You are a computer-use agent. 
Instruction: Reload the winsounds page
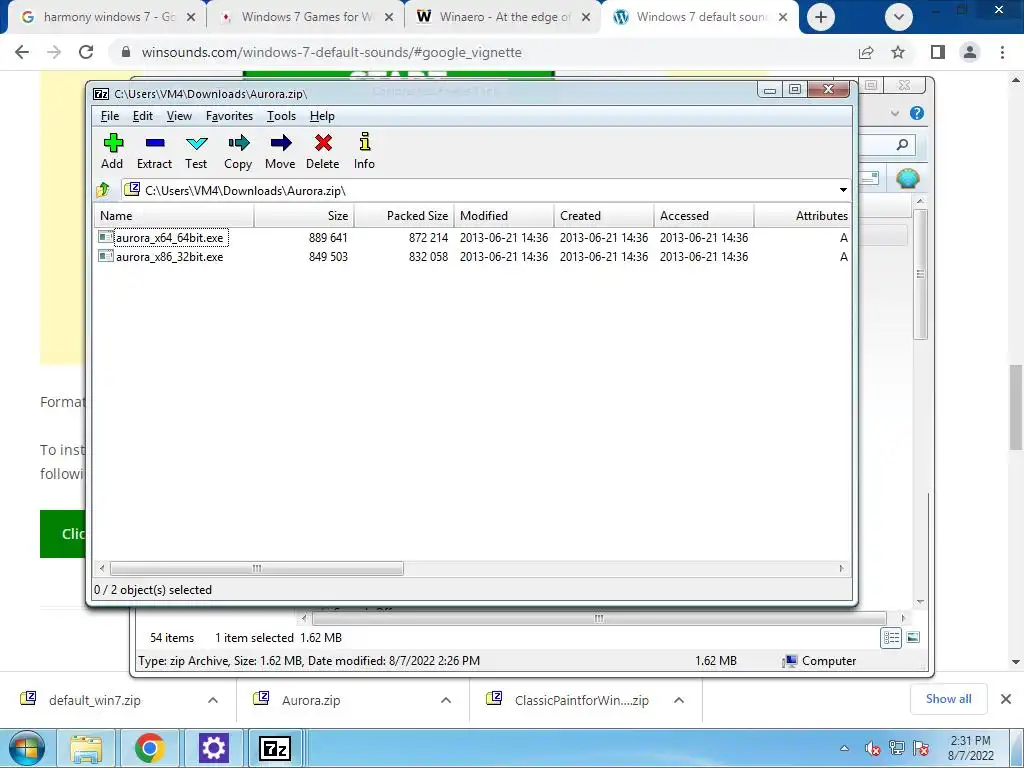click(x=86, y=52)
